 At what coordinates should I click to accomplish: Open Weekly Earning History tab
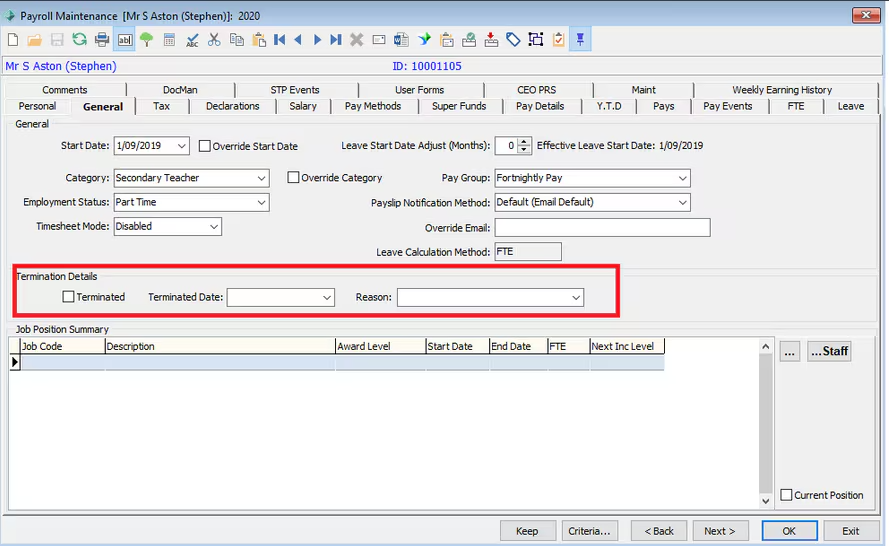(782, 90)
